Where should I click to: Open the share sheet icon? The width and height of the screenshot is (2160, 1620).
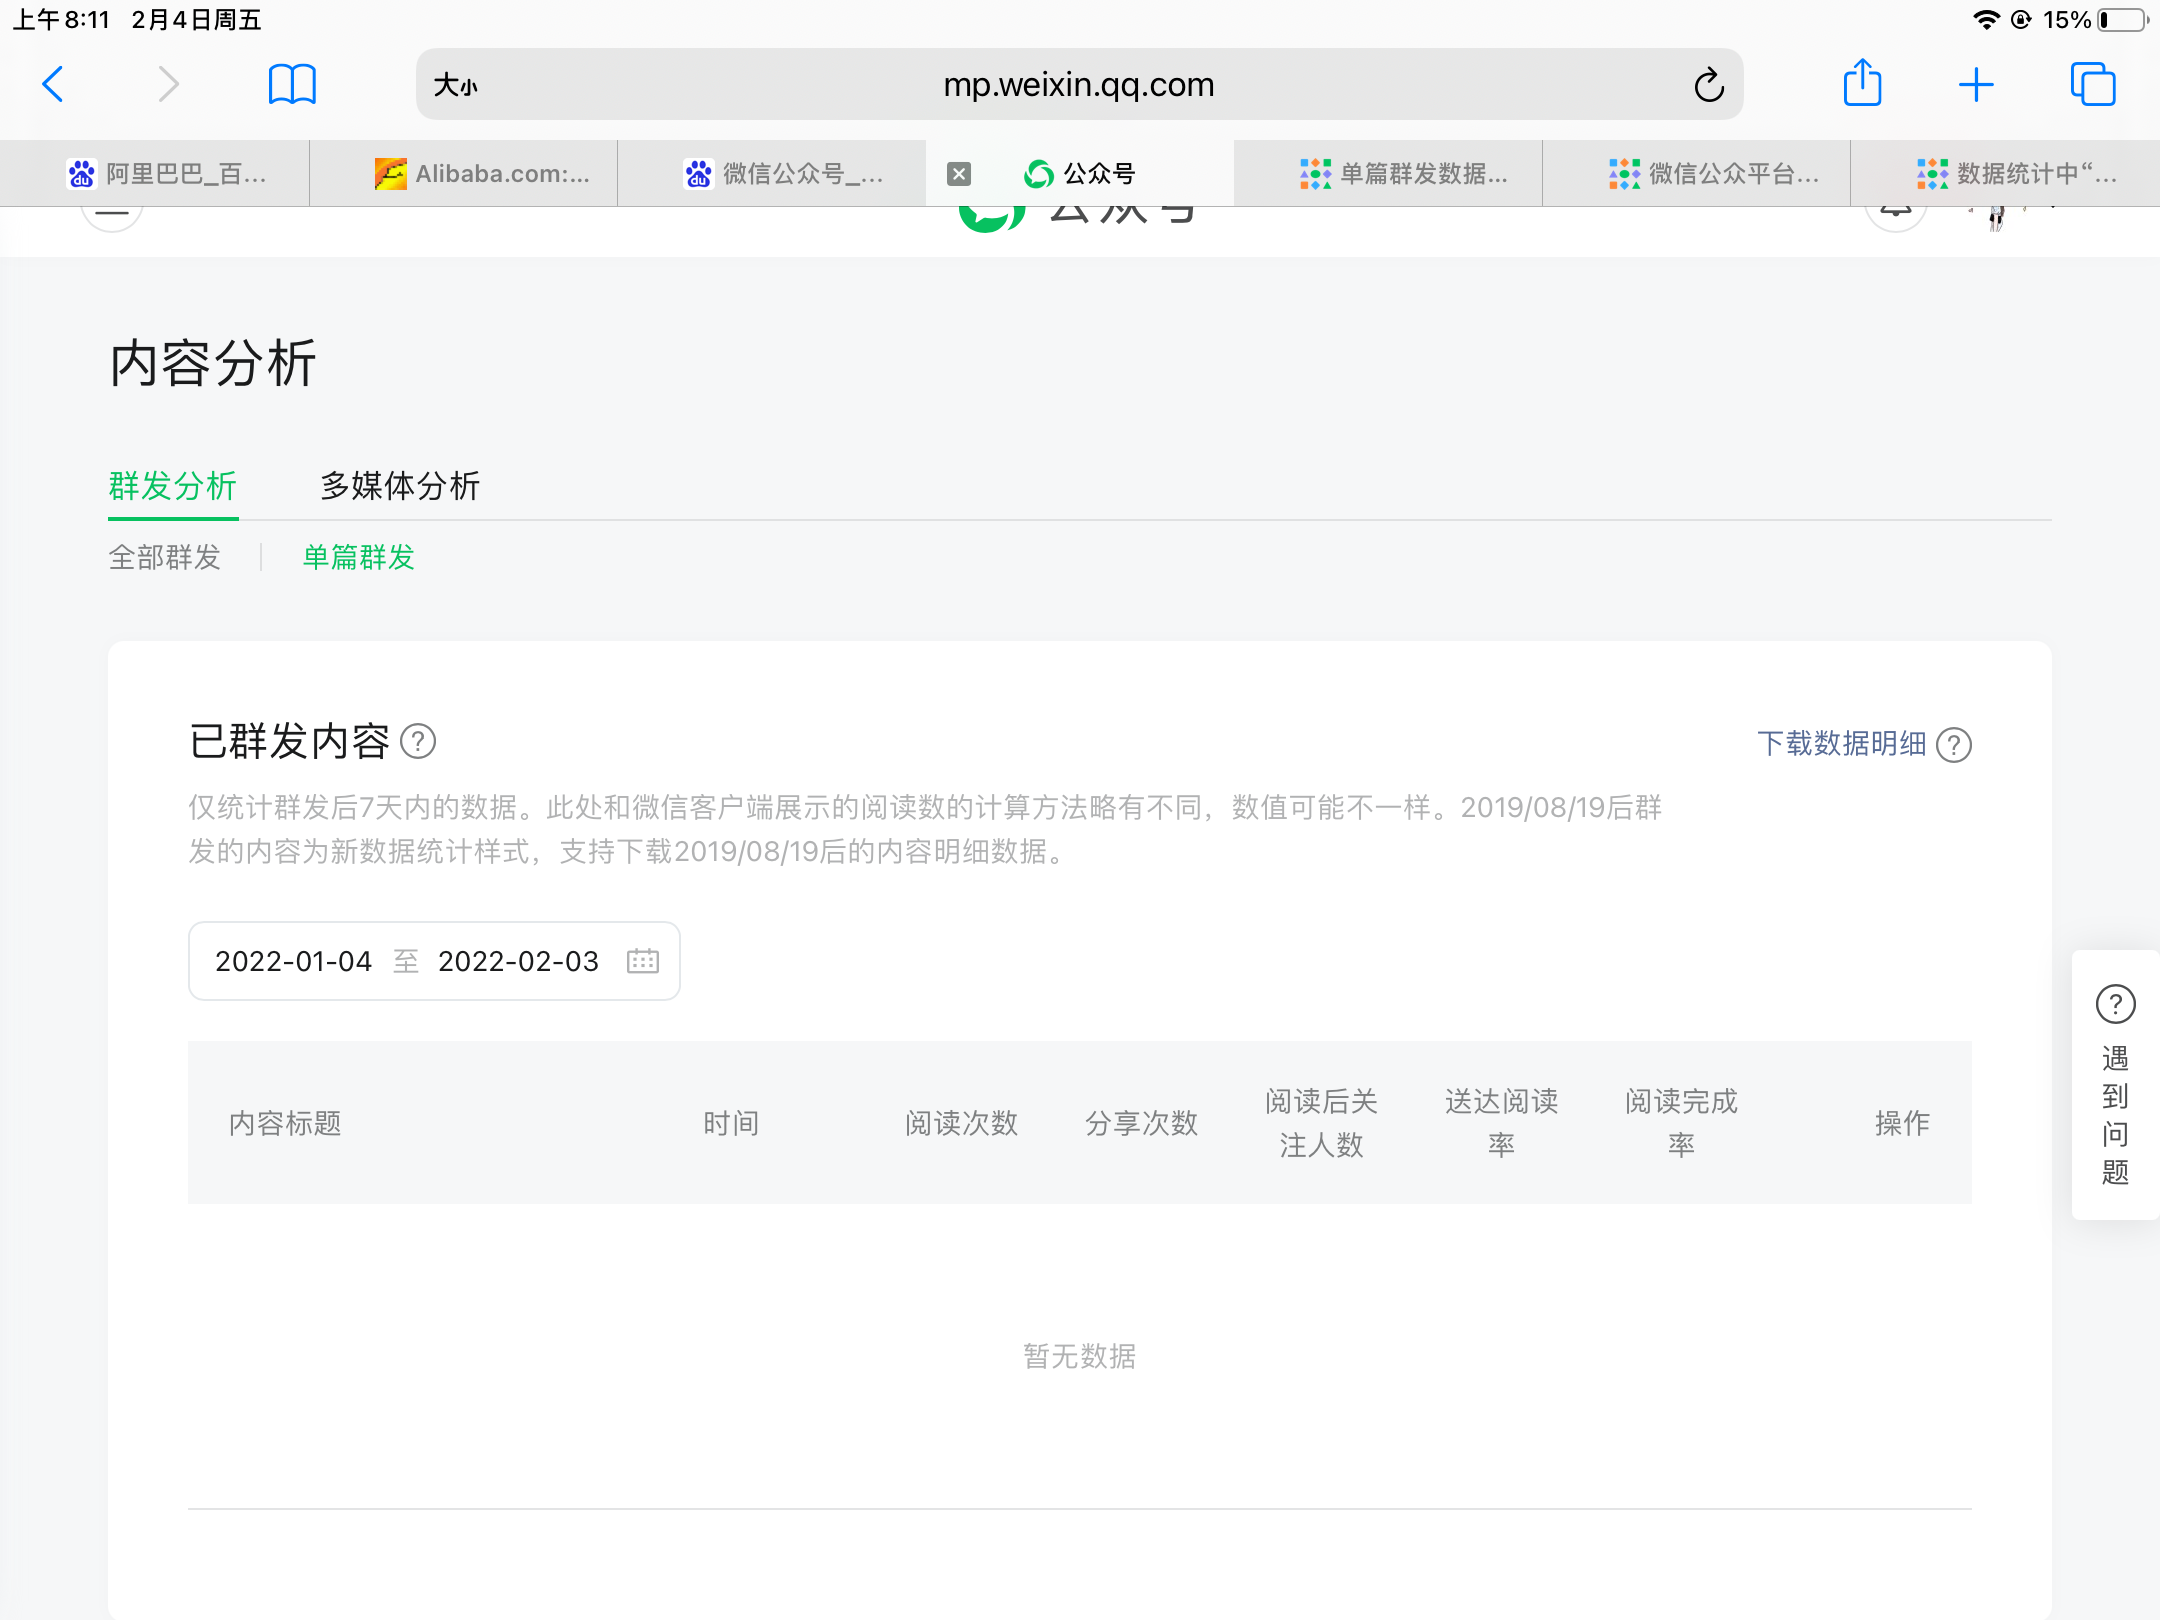(x=1862, y=83)
